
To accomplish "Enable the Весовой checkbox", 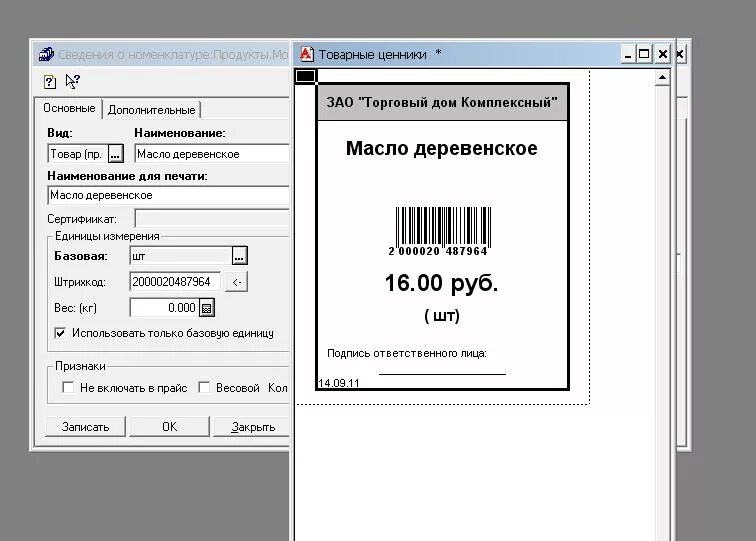I will (204, 387).
